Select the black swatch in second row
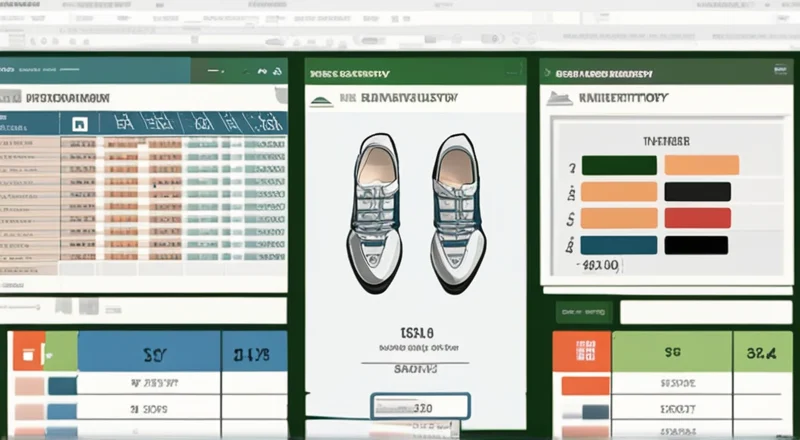 [698, 192]
